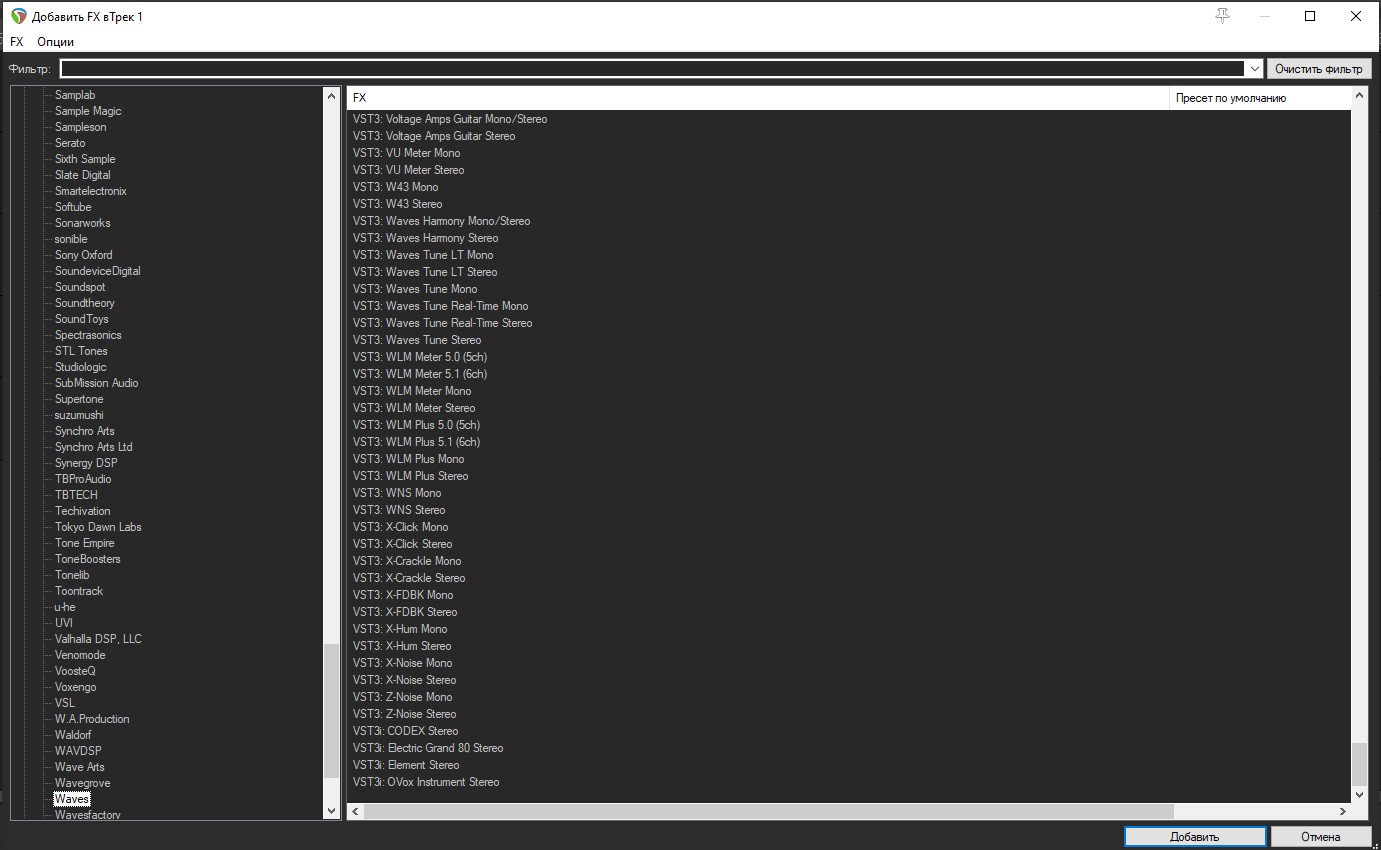Click the Пресет по умолчанию column header

point(1260,98)
